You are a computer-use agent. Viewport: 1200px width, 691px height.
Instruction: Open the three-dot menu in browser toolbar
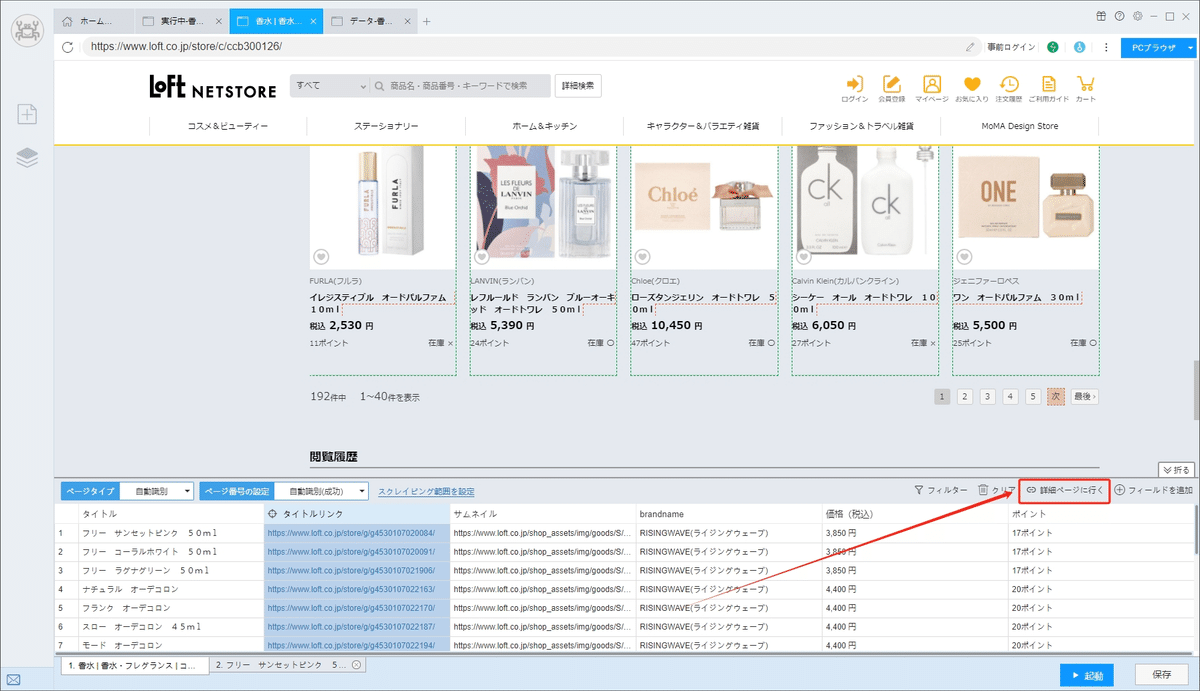(1106, 46)
